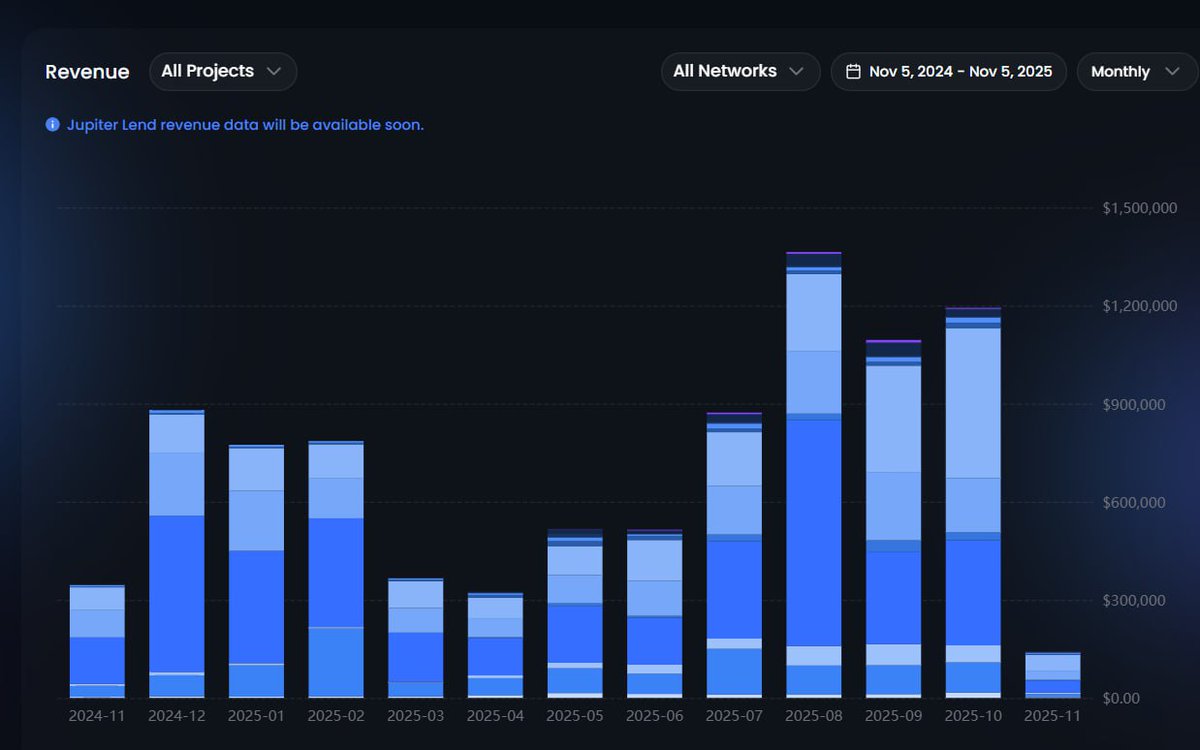Click the 2025-08 x-axis label
Viewport: 1200px width, 750px height.
(x=814, y=716)
